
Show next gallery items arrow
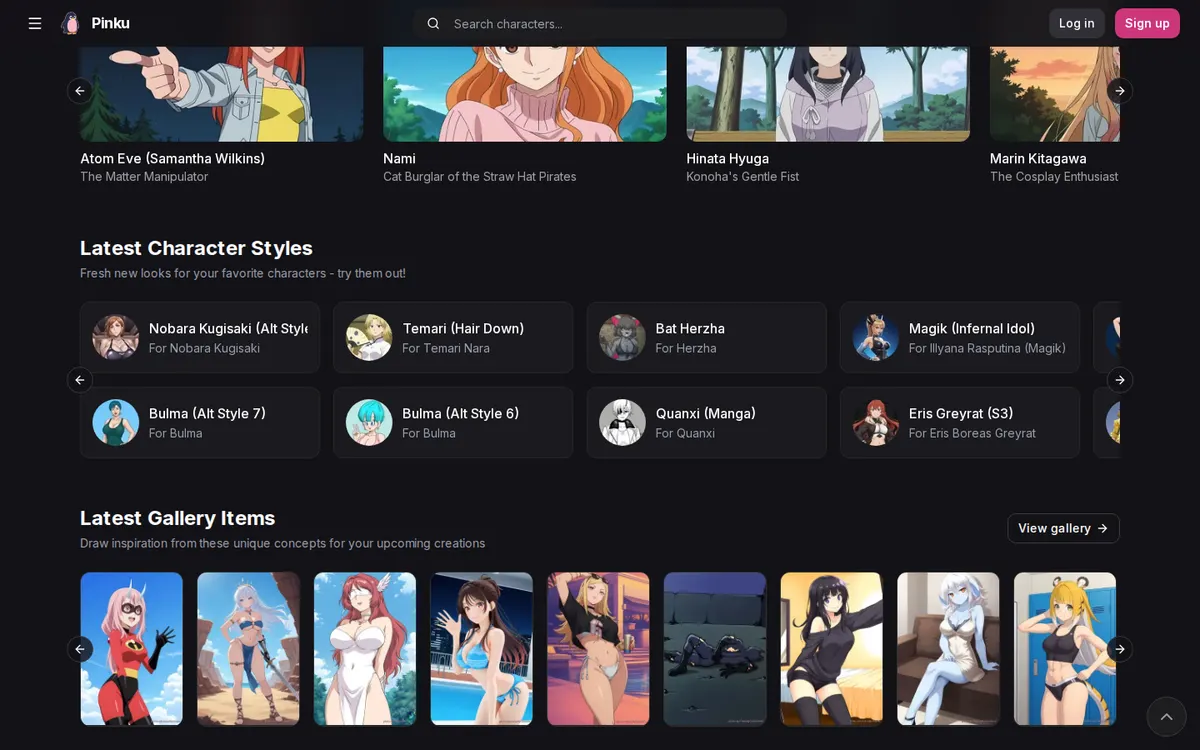tap(1120, 649)
